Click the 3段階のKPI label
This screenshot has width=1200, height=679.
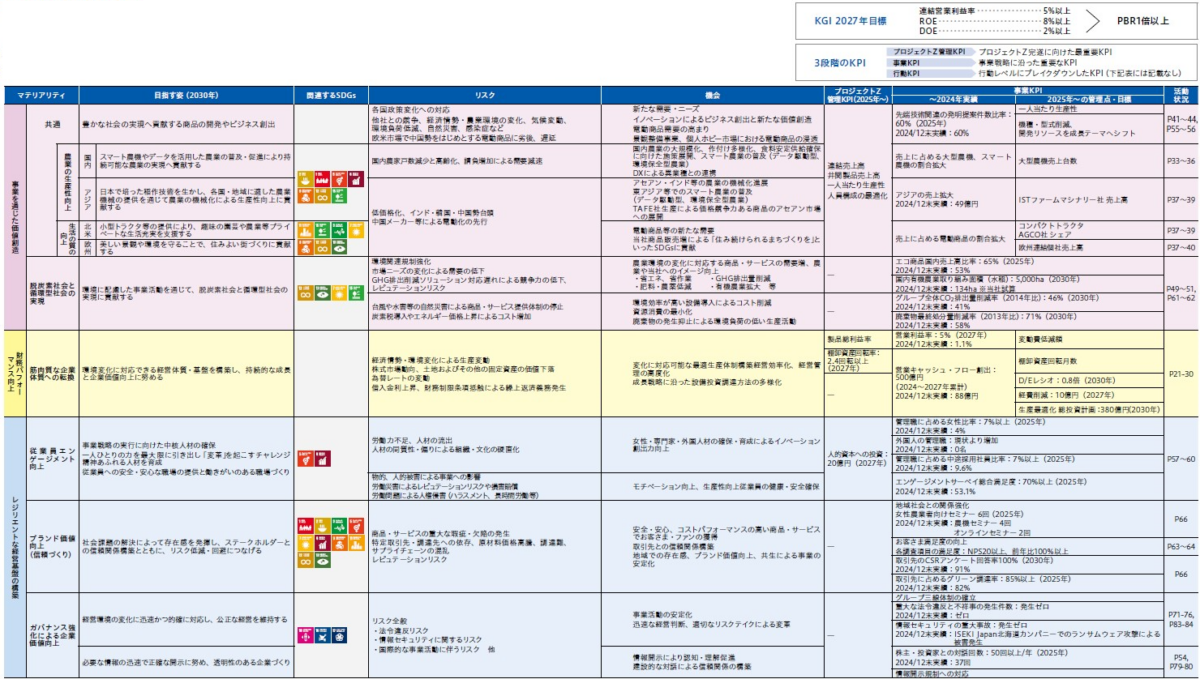[x=842, y=62]
